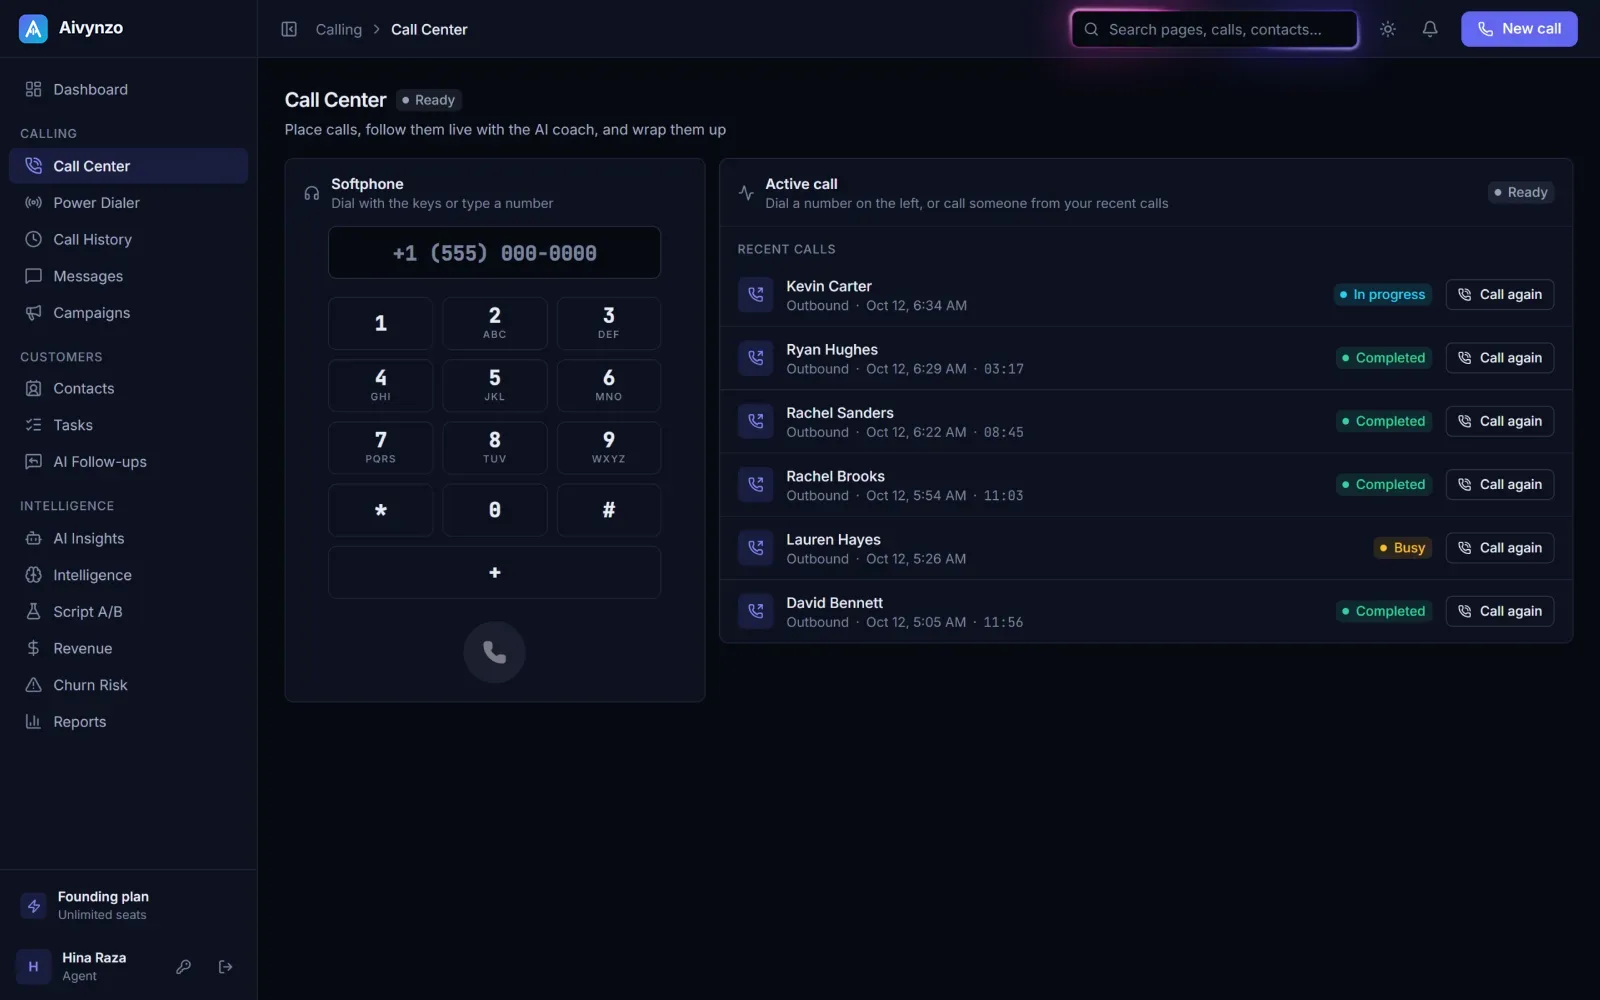The image size is (1600, 1000).
Task: Open Script A/B page
Action: [x=128, y=612]
